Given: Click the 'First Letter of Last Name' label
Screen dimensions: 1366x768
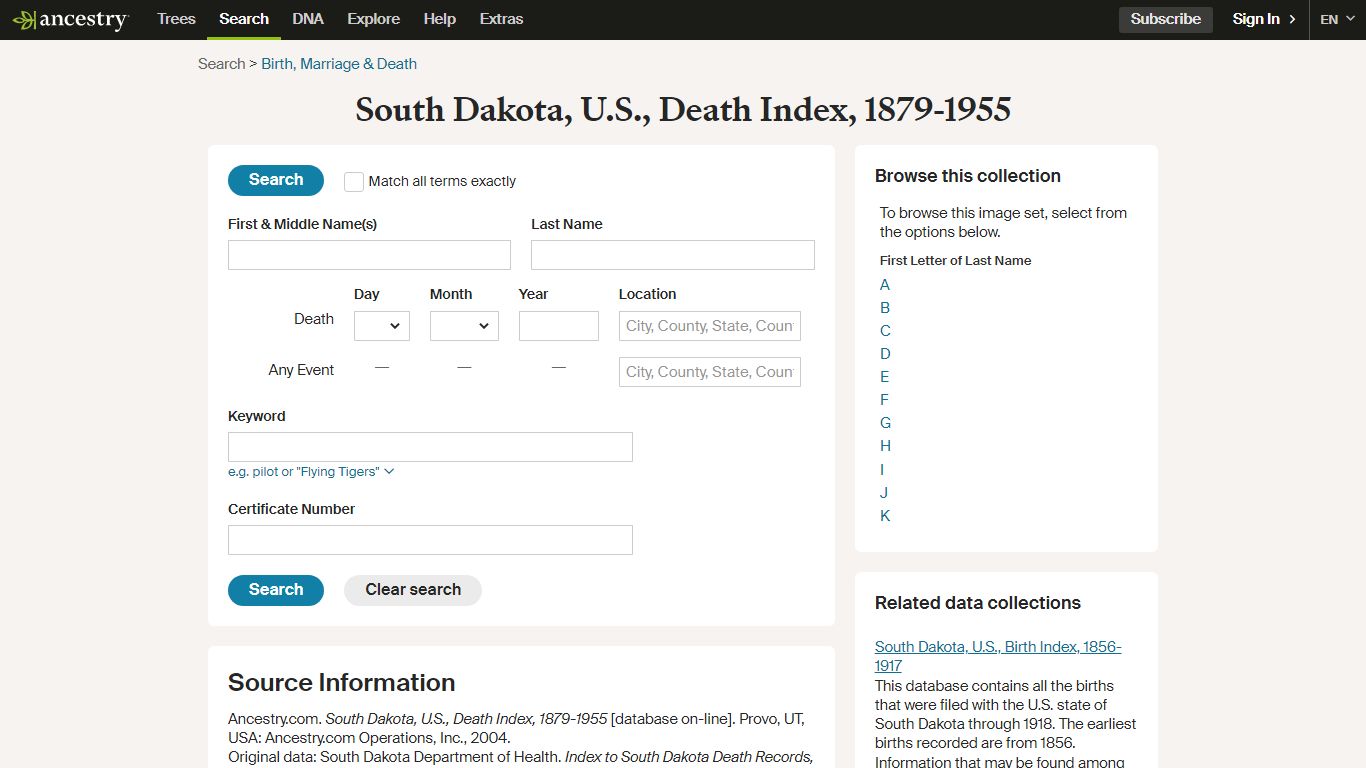Looking at the screenshot, I should tap(955, 260).
